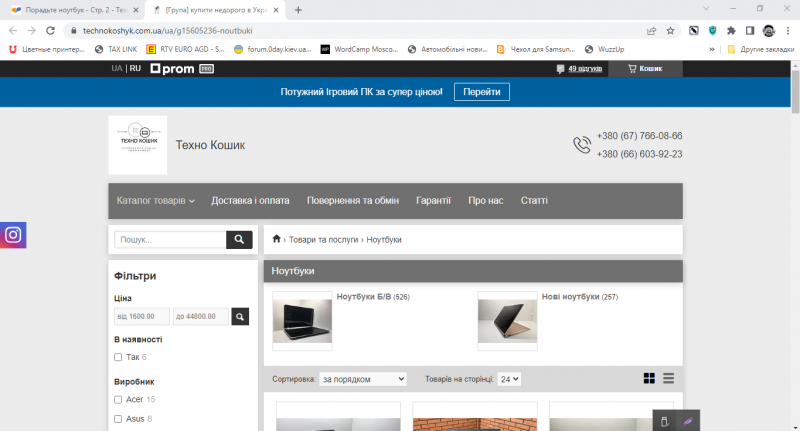Open the 49 відгуків link

click(x=585, y=69)
